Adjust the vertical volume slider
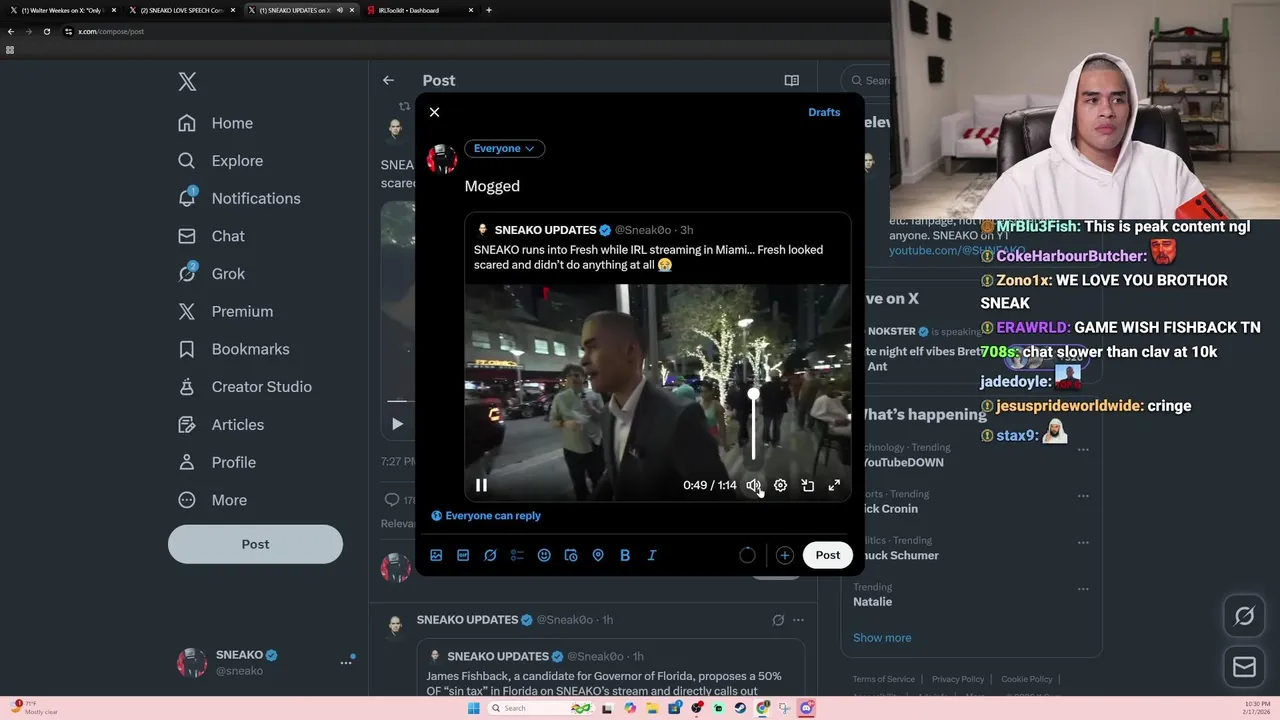The width and height of the screenshot is (1280, 720). tap(753, 425)
